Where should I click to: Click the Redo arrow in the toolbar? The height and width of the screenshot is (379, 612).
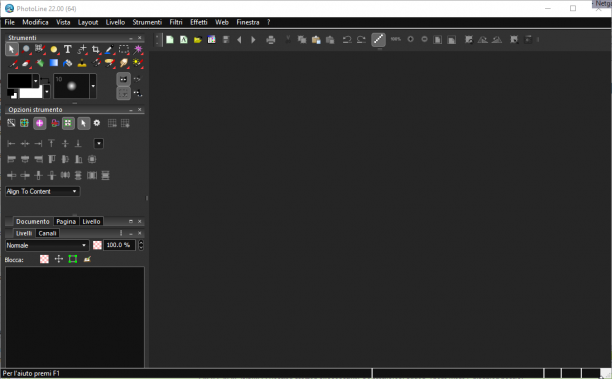click(361, 39)
